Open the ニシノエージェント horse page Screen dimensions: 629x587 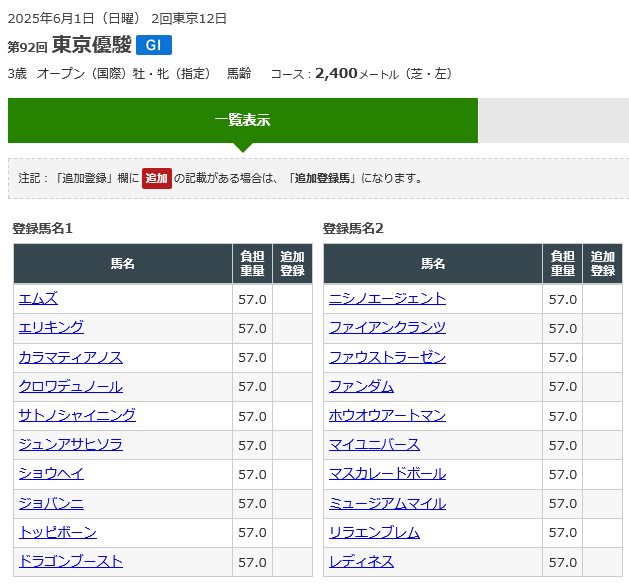(x=387, y=298)
